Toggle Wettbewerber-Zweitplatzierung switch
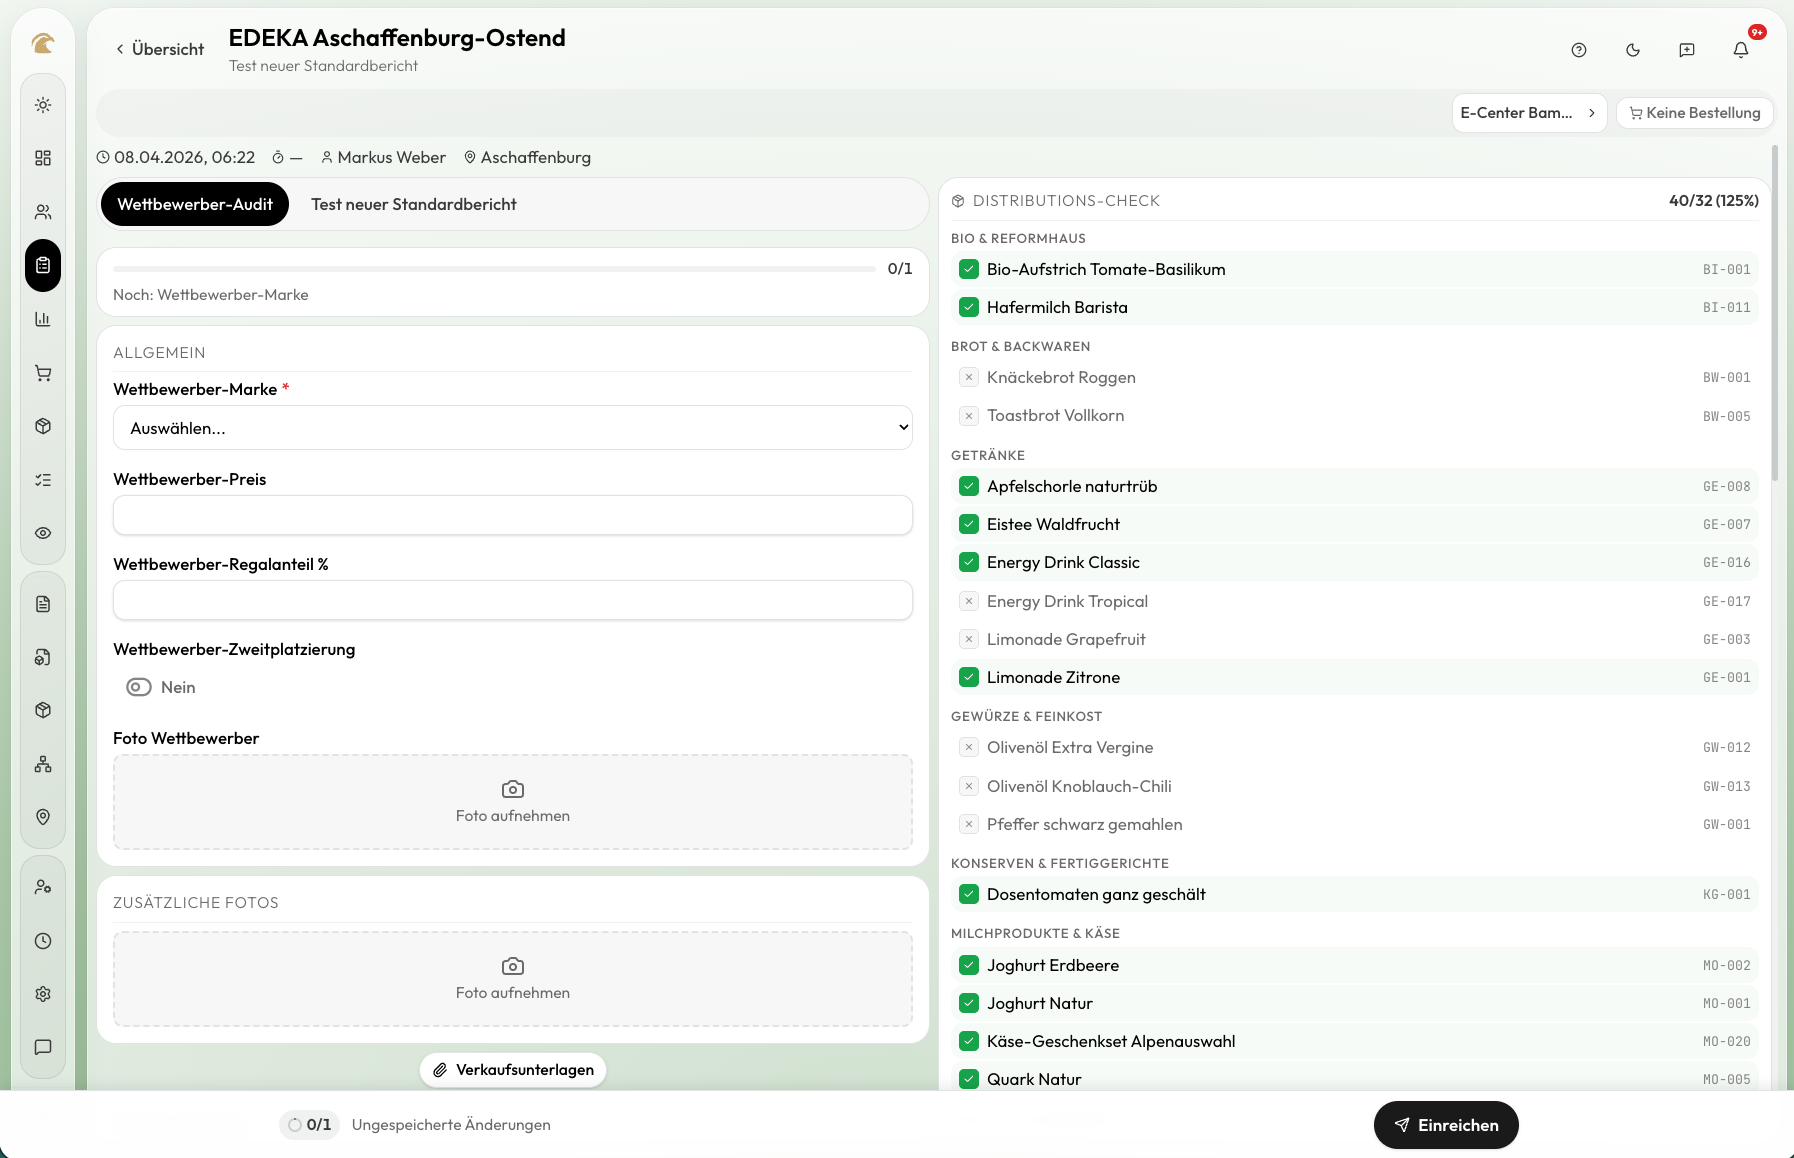 click(x=139, y=687)
